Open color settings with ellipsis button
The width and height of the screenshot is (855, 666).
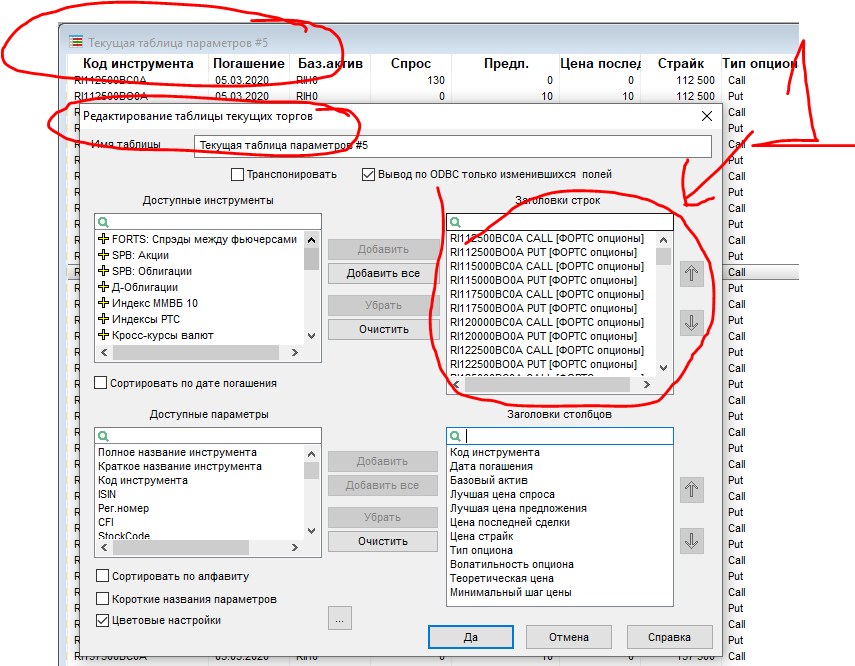pyautogui.click(x=340, y=619)
